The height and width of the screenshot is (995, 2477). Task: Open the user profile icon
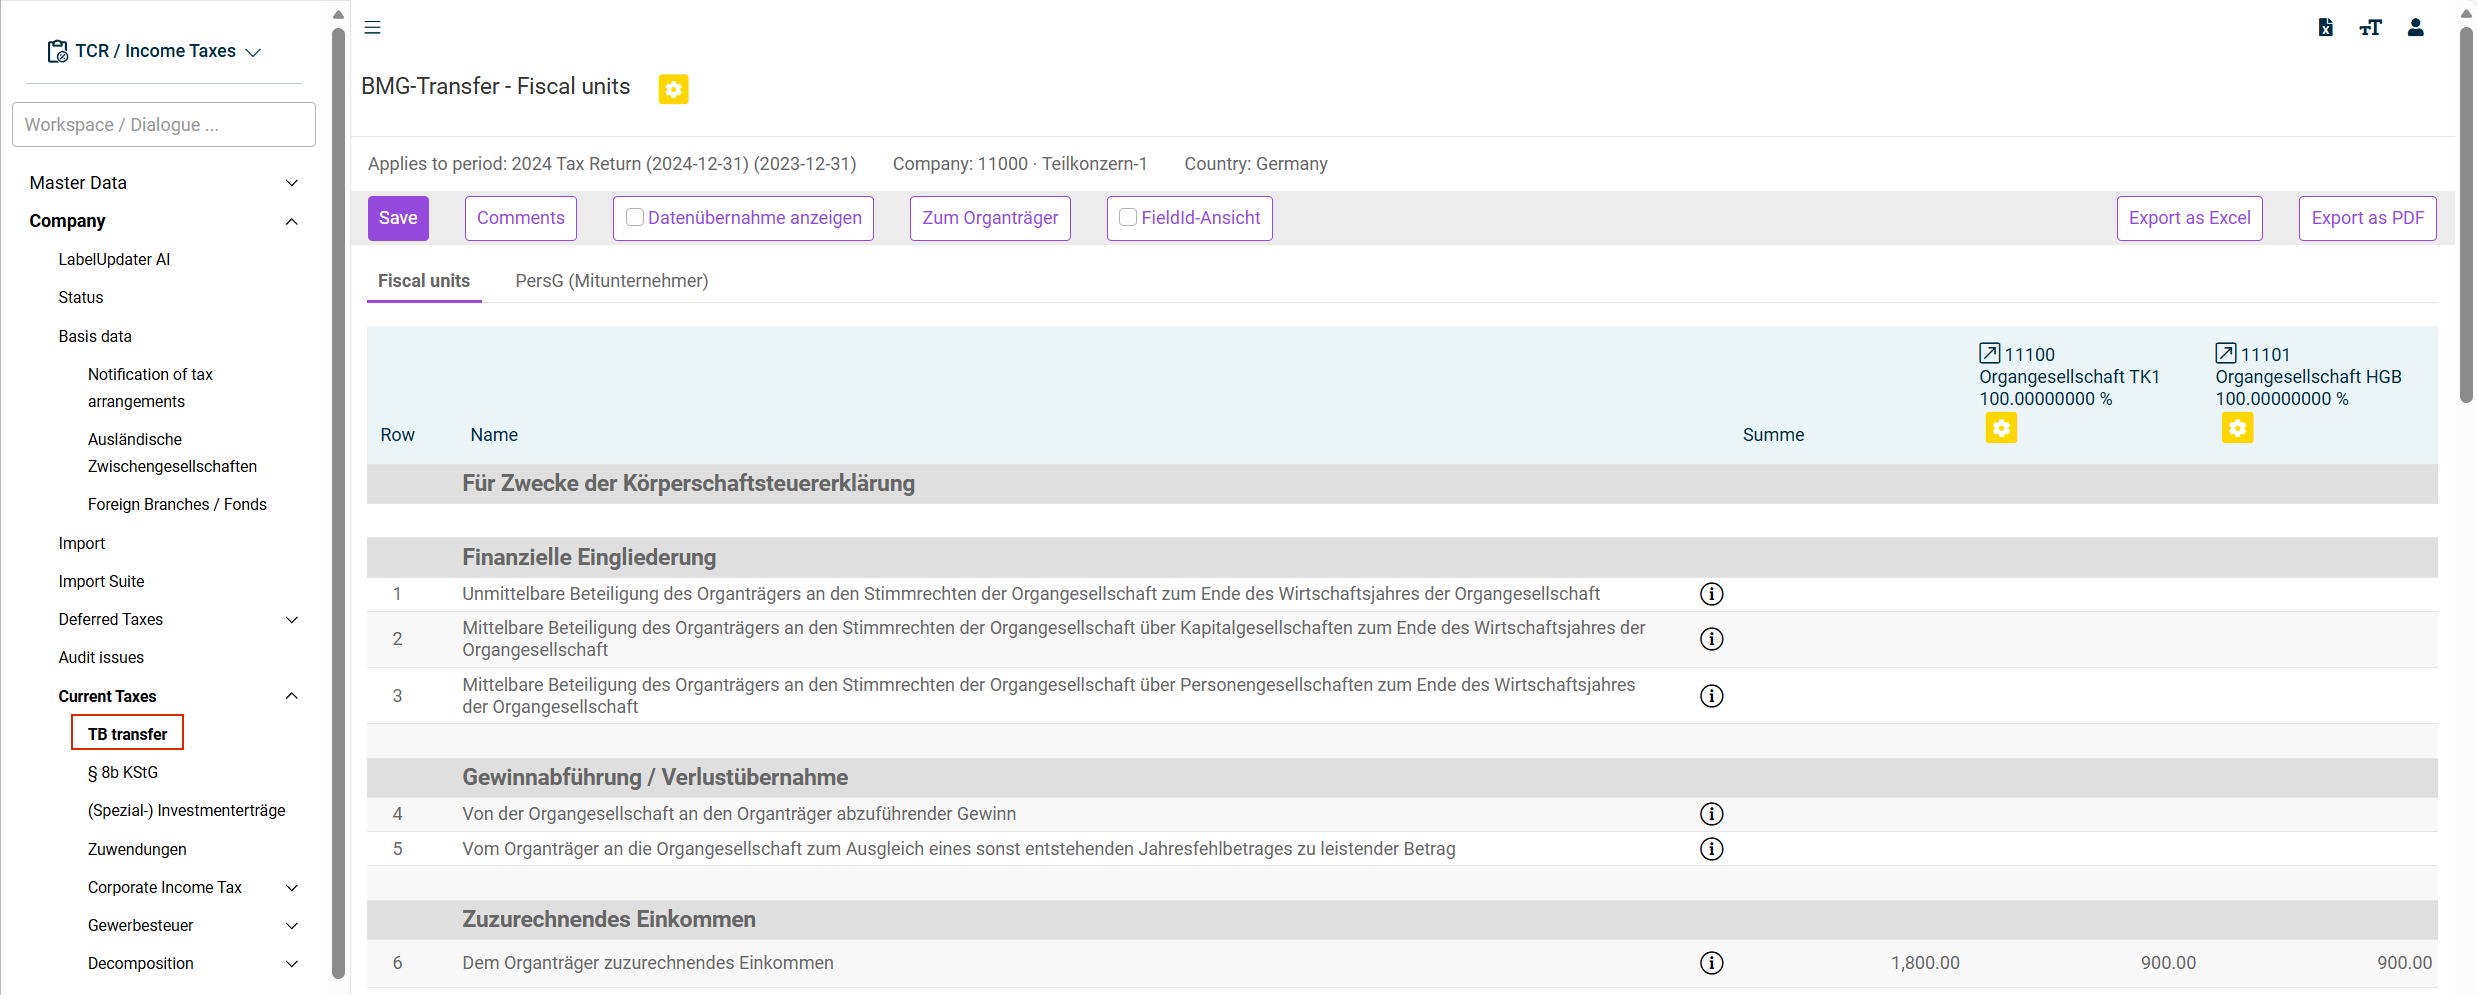(2415, 27)
